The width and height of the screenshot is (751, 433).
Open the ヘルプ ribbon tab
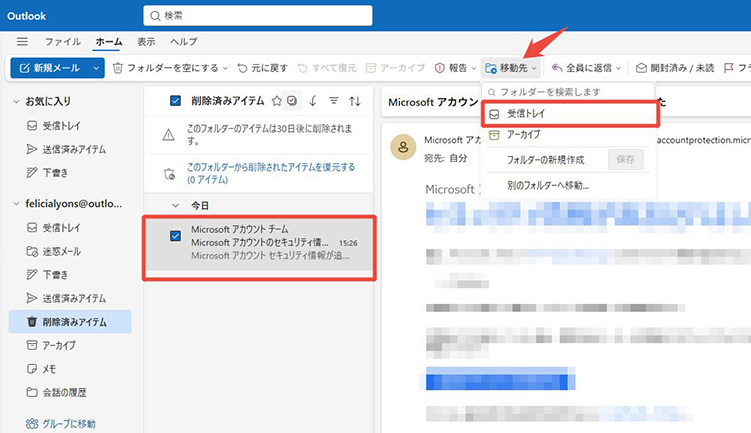(x=184, y=42)
